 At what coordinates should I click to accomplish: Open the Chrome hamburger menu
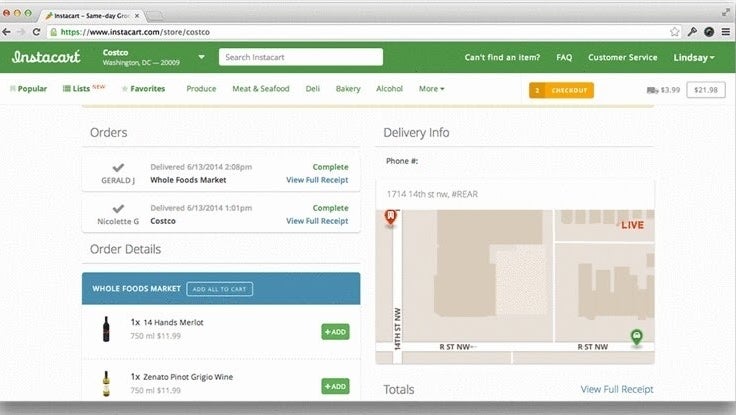point(726,32)
